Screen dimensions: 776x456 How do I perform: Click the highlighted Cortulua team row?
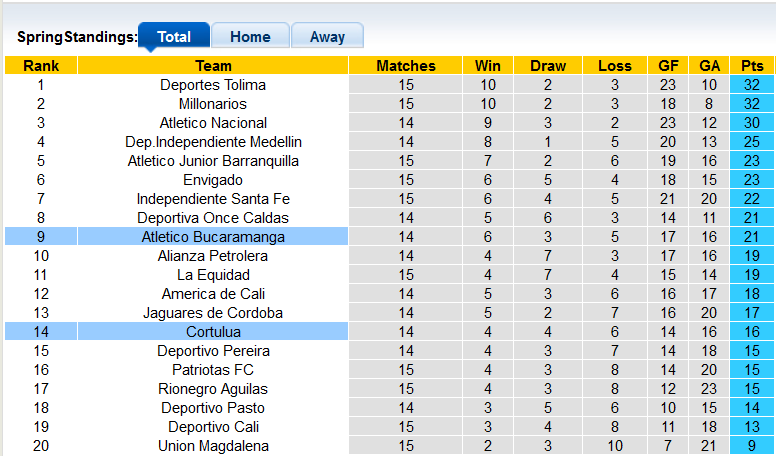coord(213,332)
